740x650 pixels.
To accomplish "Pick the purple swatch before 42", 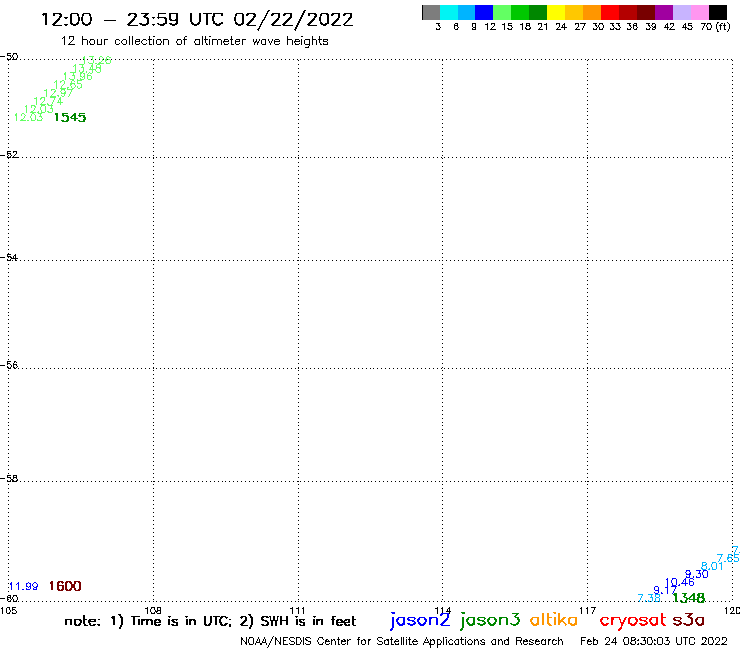I will [x=664, y=13].
